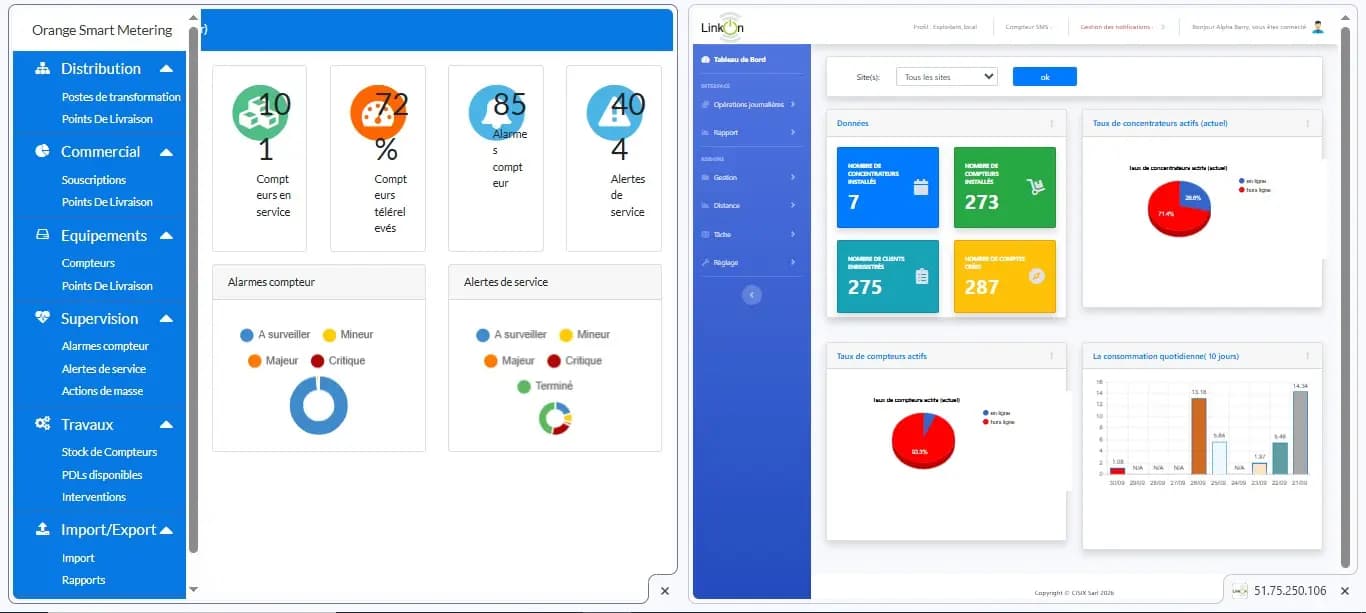Open La consommation quotidienne panel three-dot menu
Image resolution: width=1366 pixels, height=613 pixels.
coord(1307,356)
